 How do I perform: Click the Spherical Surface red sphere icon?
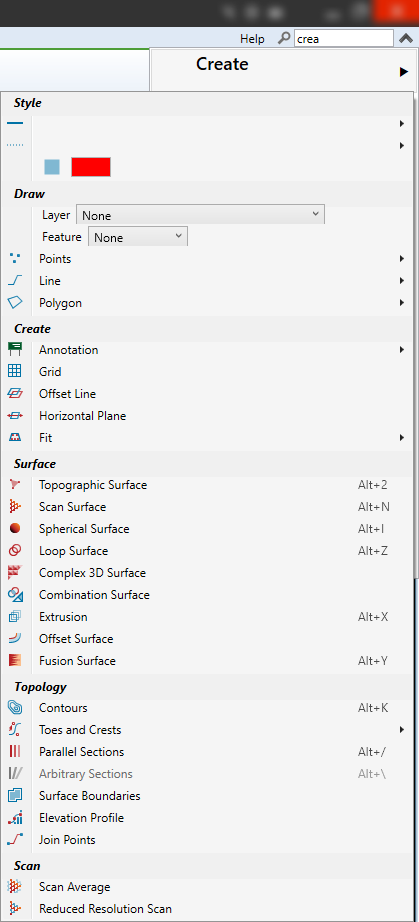click(15, 529)
